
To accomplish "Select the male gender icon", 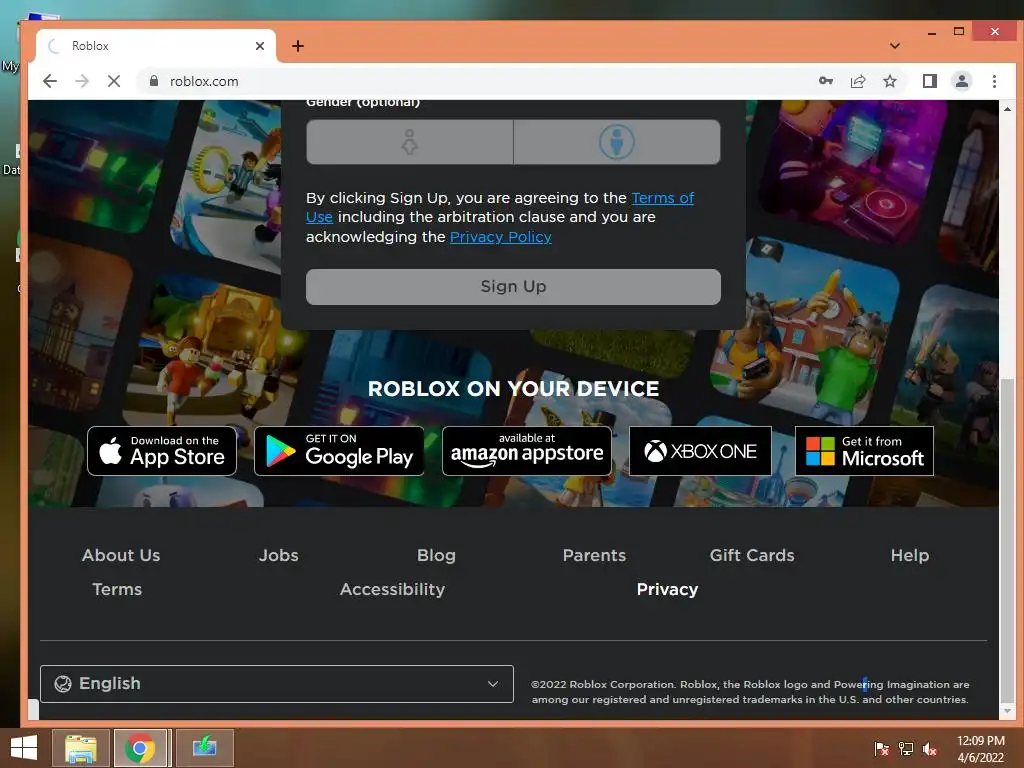I will pyautogui.click(x=616, y=142).
